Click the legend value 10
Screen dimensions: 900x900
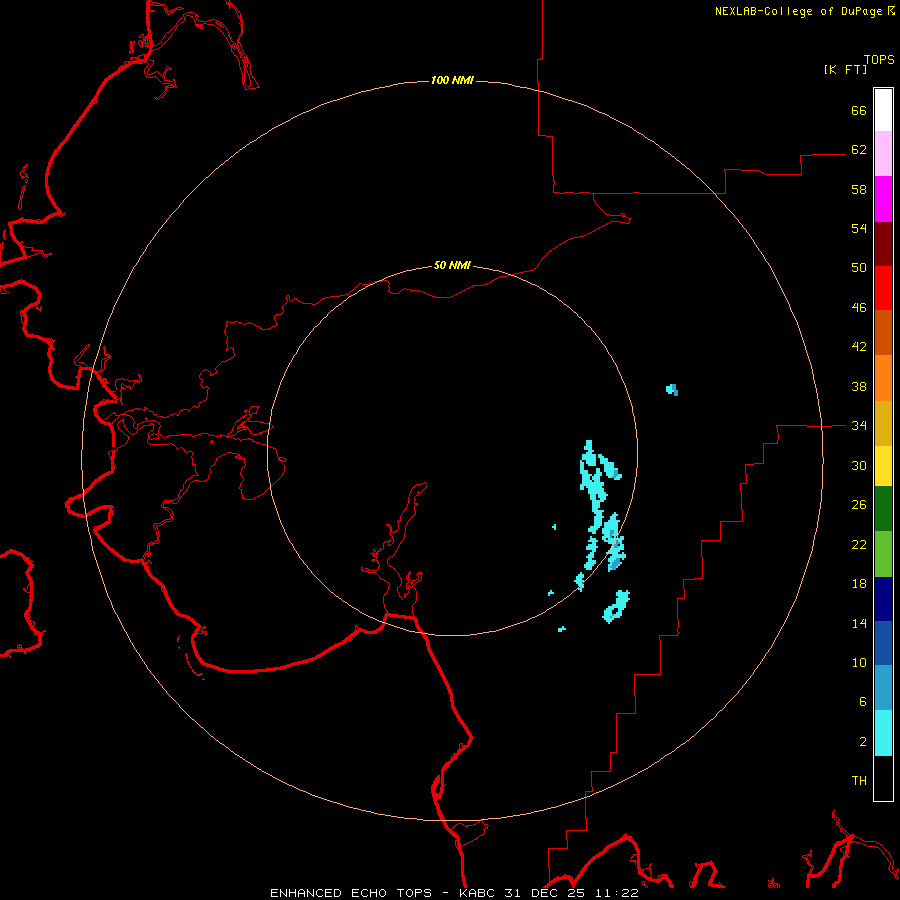coord(859,662)
